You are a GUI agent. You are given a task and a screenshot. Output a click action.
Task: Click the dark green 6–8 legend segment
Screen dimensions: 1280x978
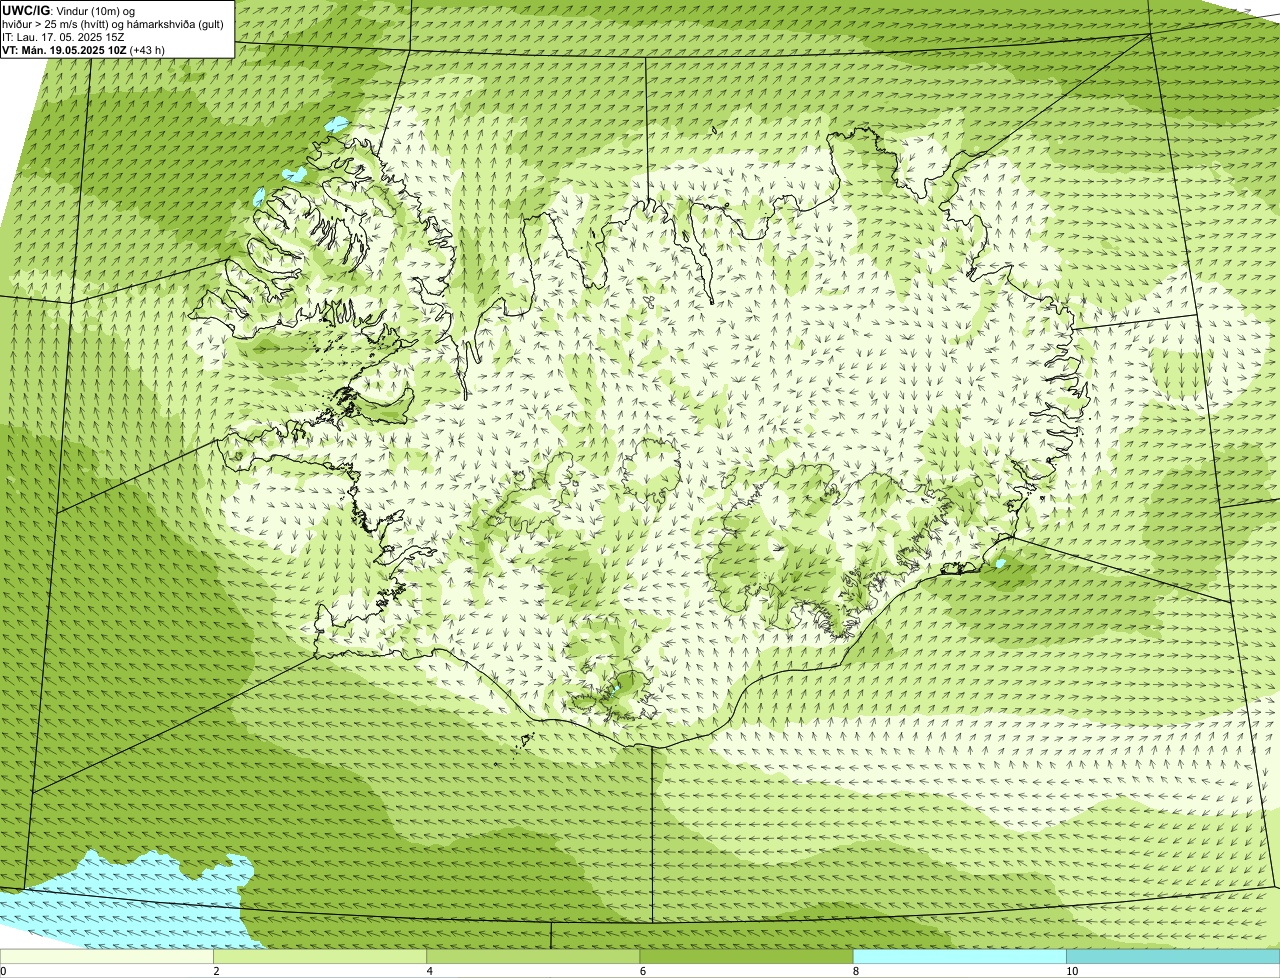pyautogui.click(x=746, y=957)
